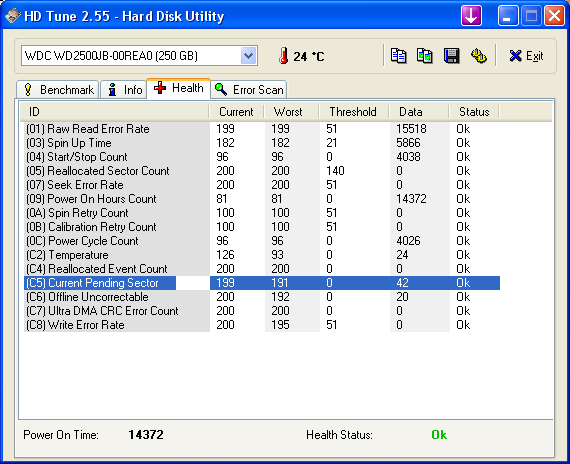
Task: Click the Status column header
Action: pos(474,112)
